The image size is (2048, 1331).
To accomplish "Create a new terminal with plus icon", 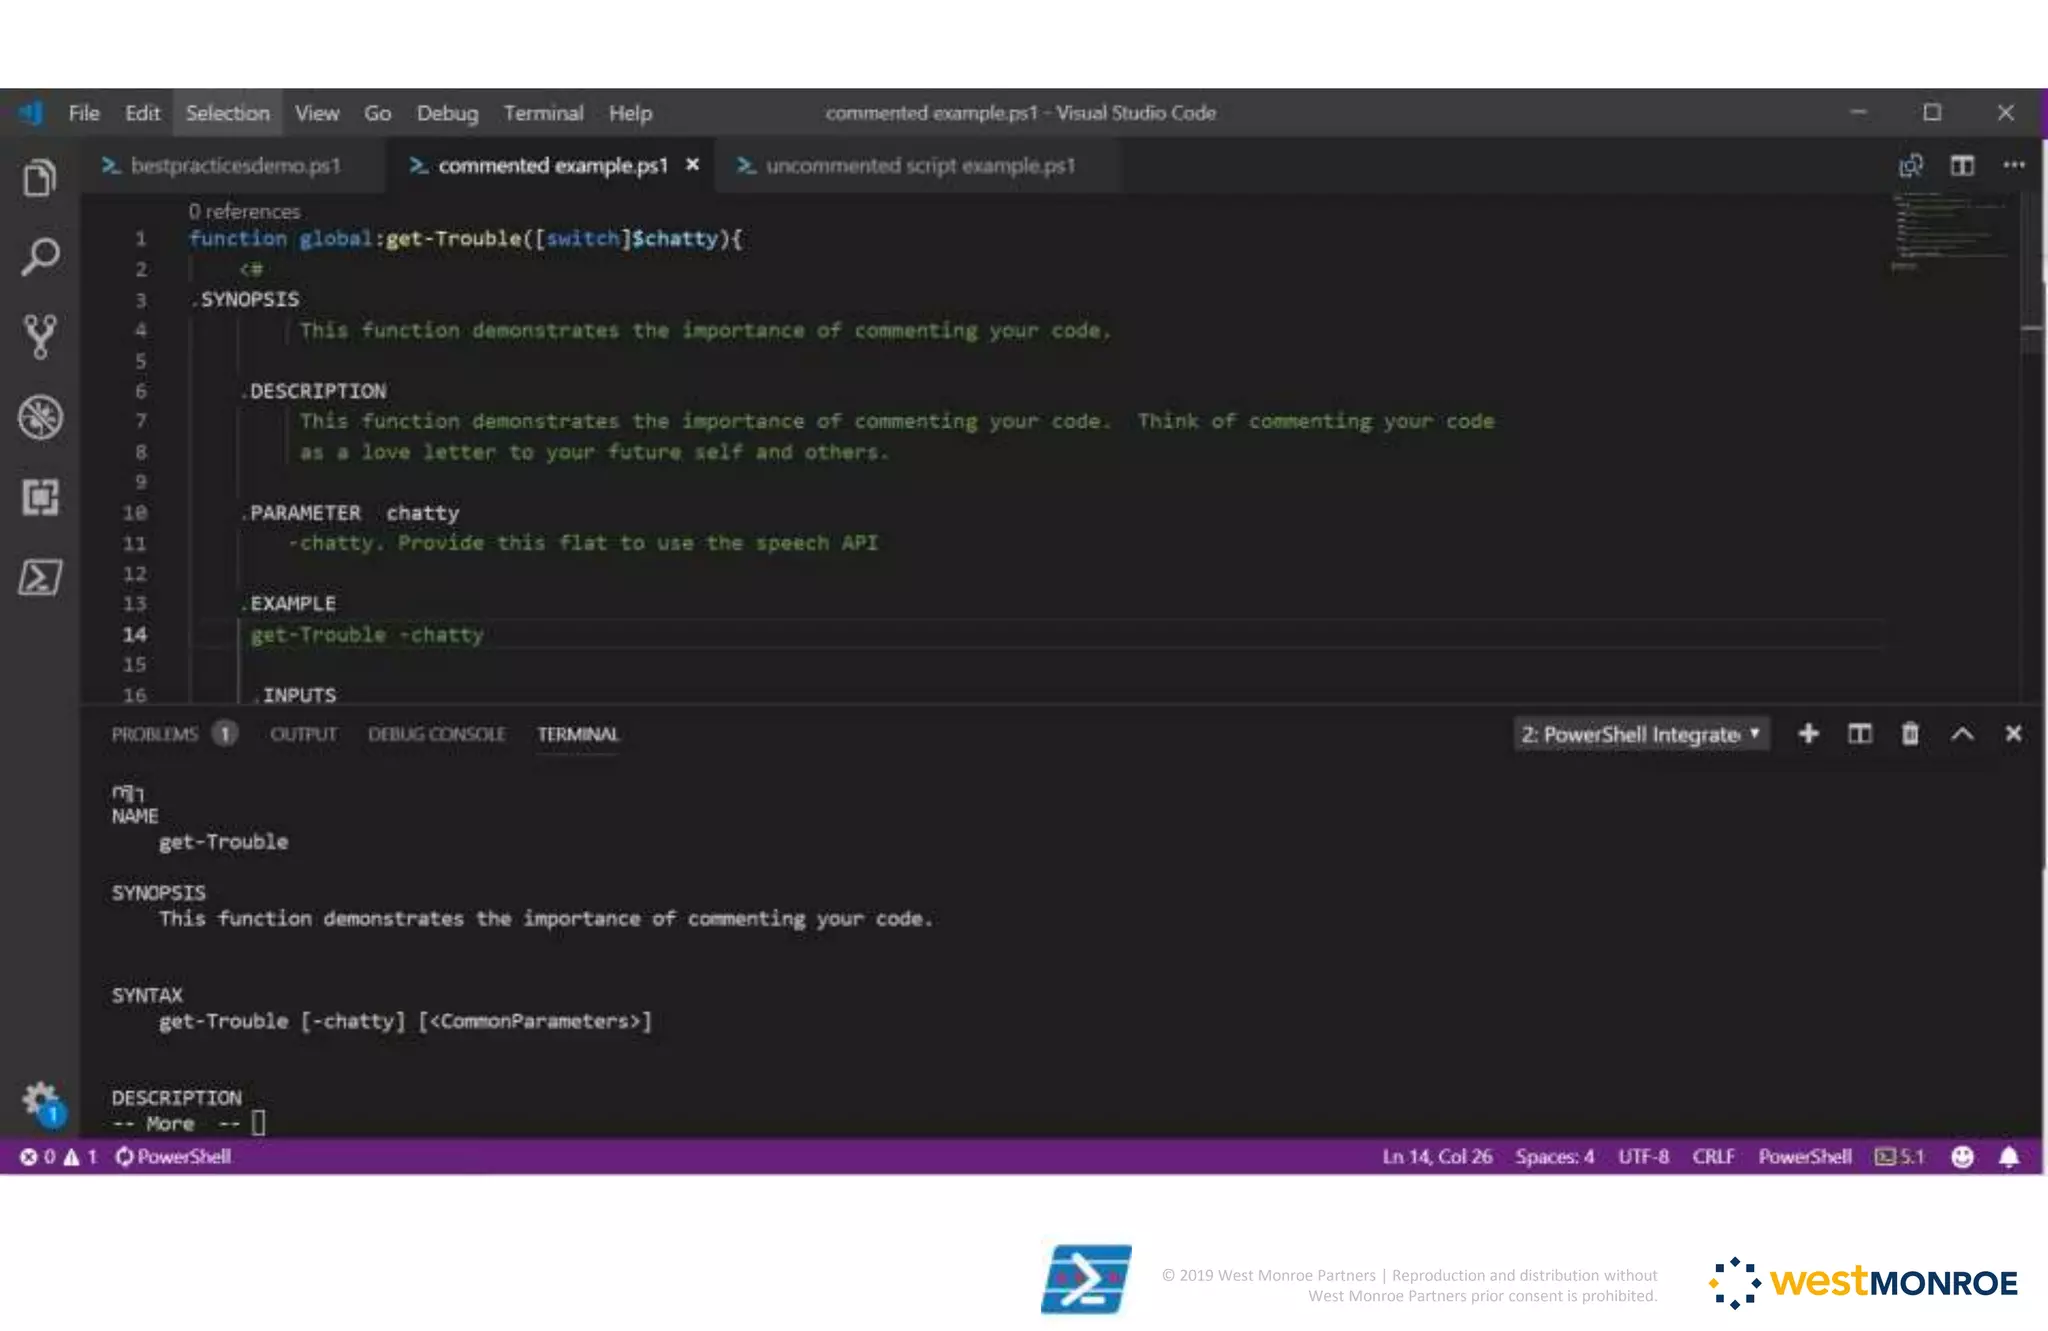I will tap(1808, 734).
